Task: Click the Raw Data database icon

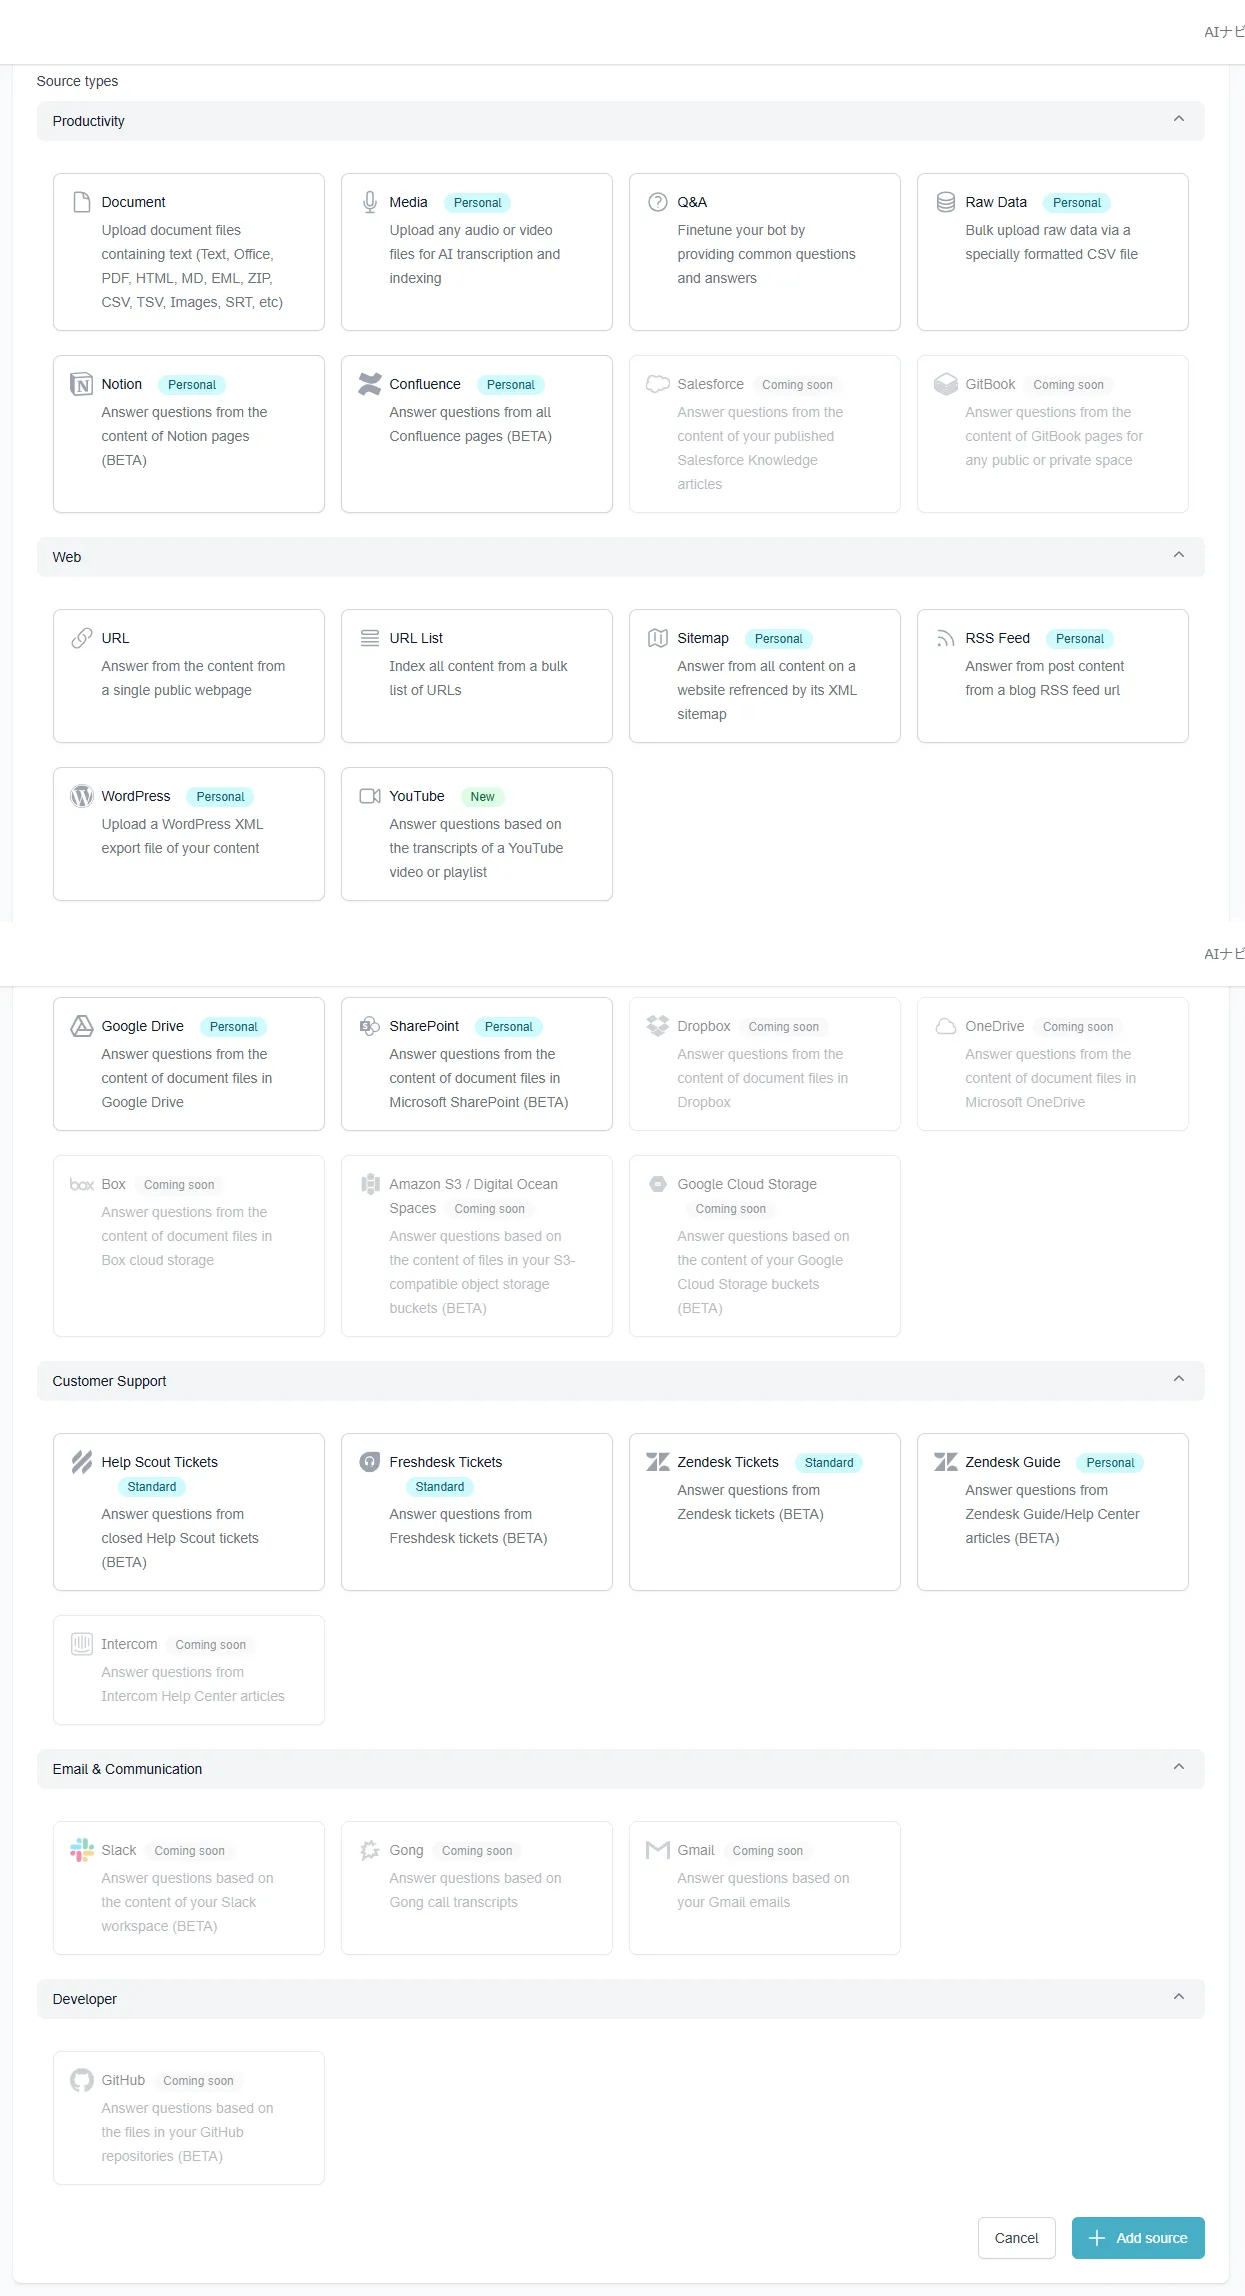Action: tap(946, 202)
